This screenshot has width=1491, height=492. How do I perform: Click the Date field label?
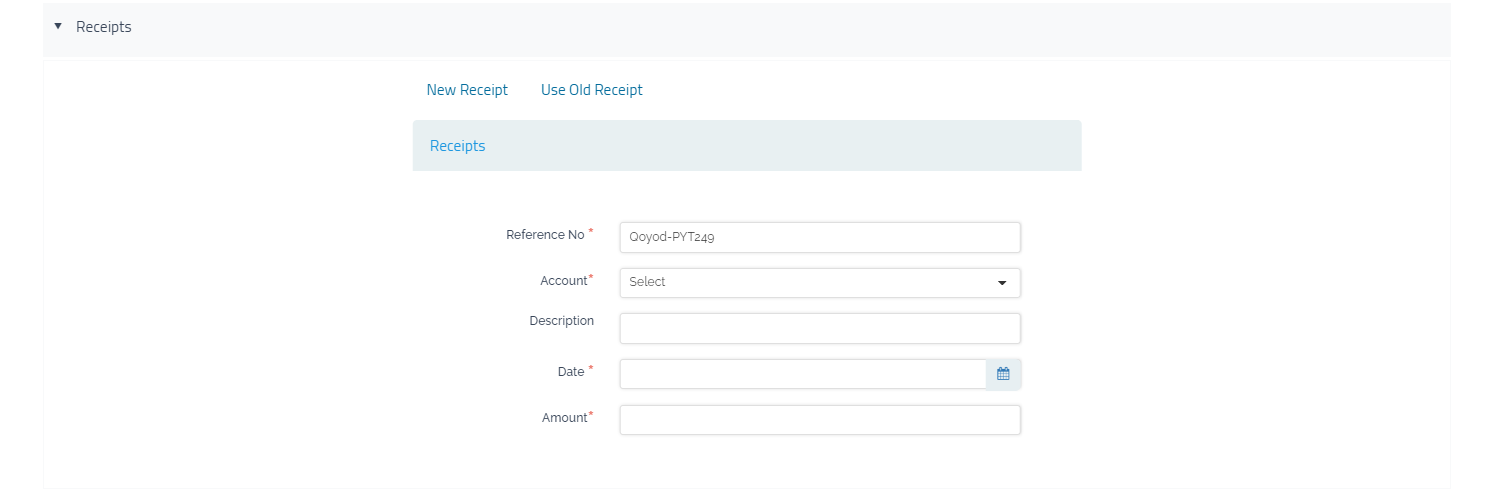click(570, 372)
